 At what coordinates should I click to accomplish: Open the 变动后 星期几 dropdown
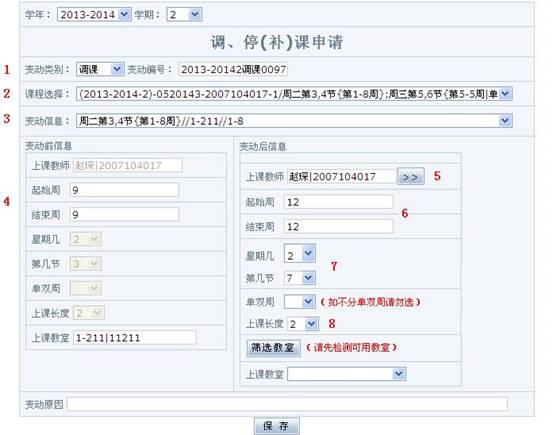tap(300, 254)
